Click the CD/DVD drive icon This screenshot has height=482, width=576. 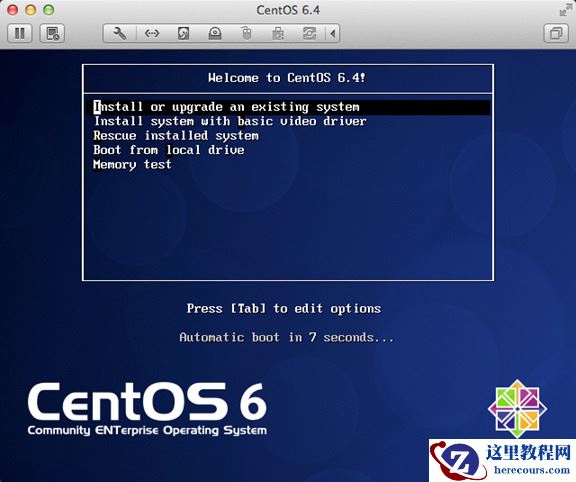[215, 33]
